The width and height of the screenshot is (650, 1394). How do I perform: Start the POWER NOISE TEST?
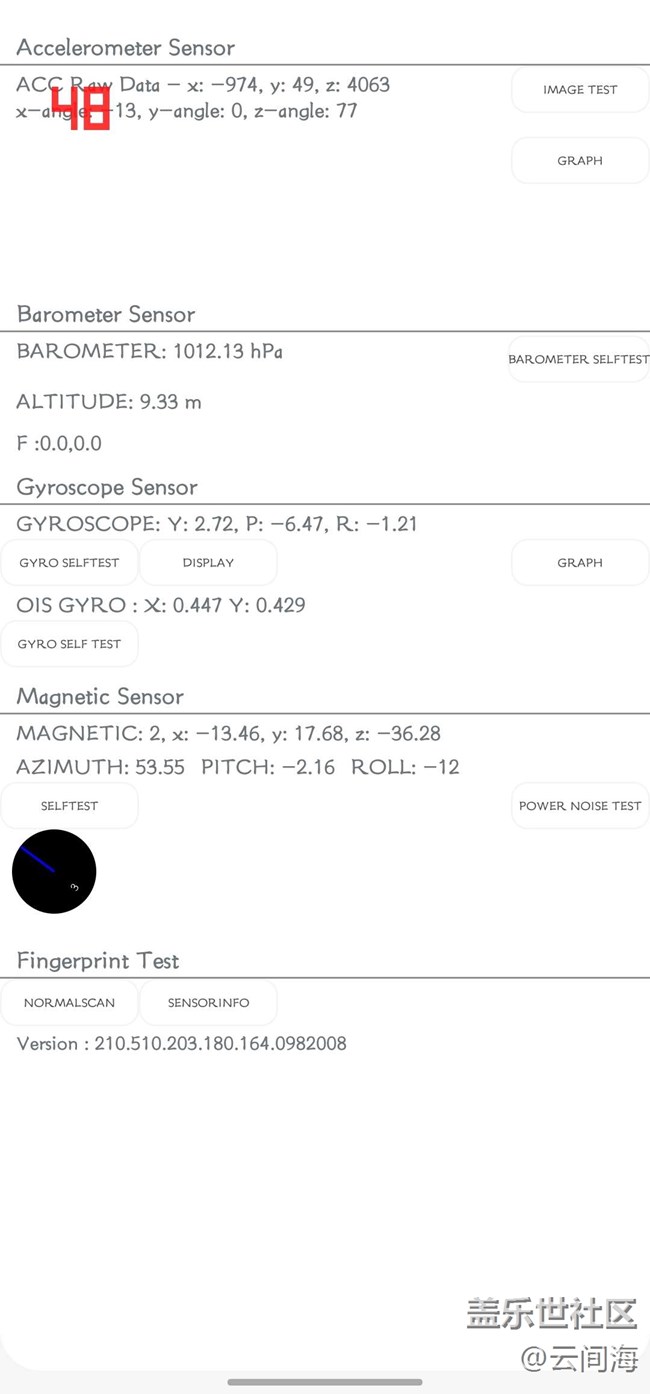pos(580,806)
